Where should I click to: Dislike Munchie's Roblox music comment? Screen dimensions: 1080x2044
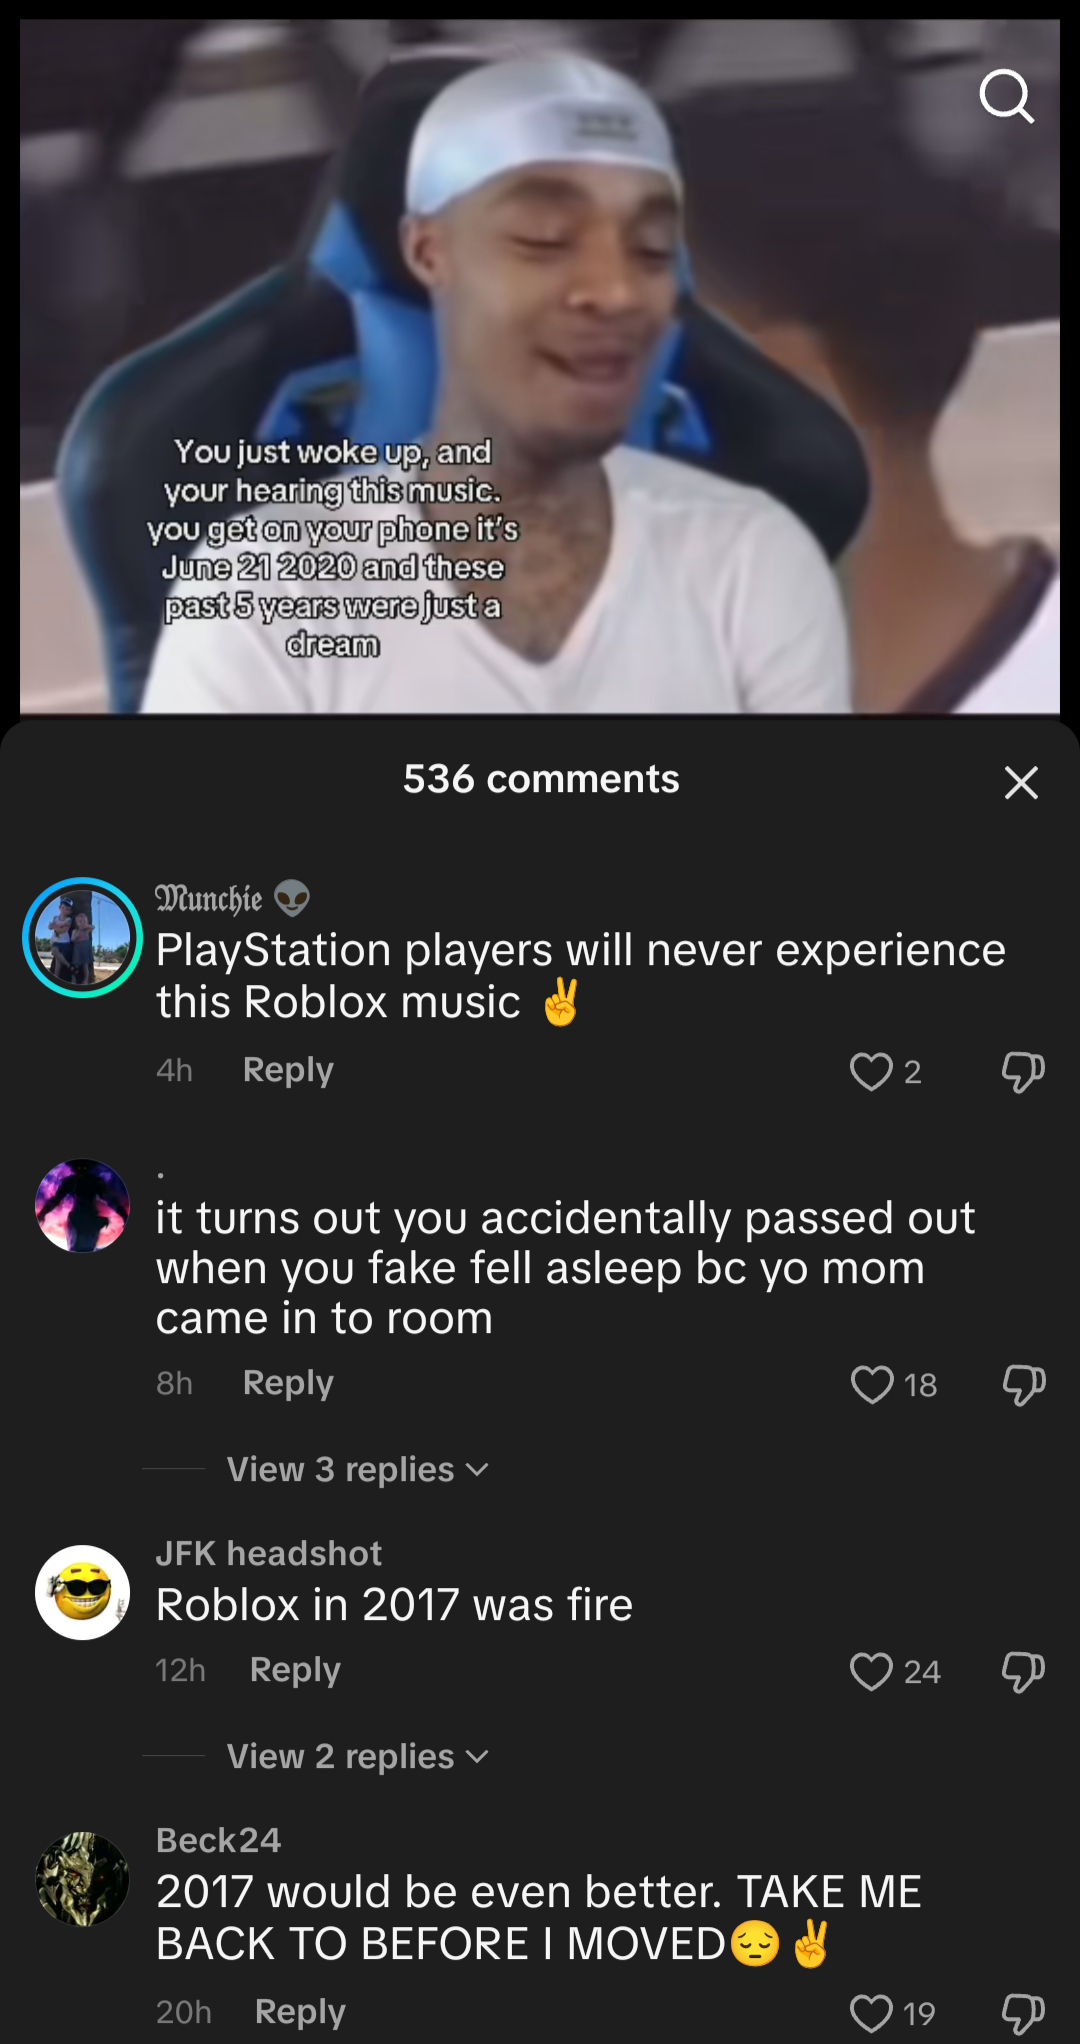1023,1072
